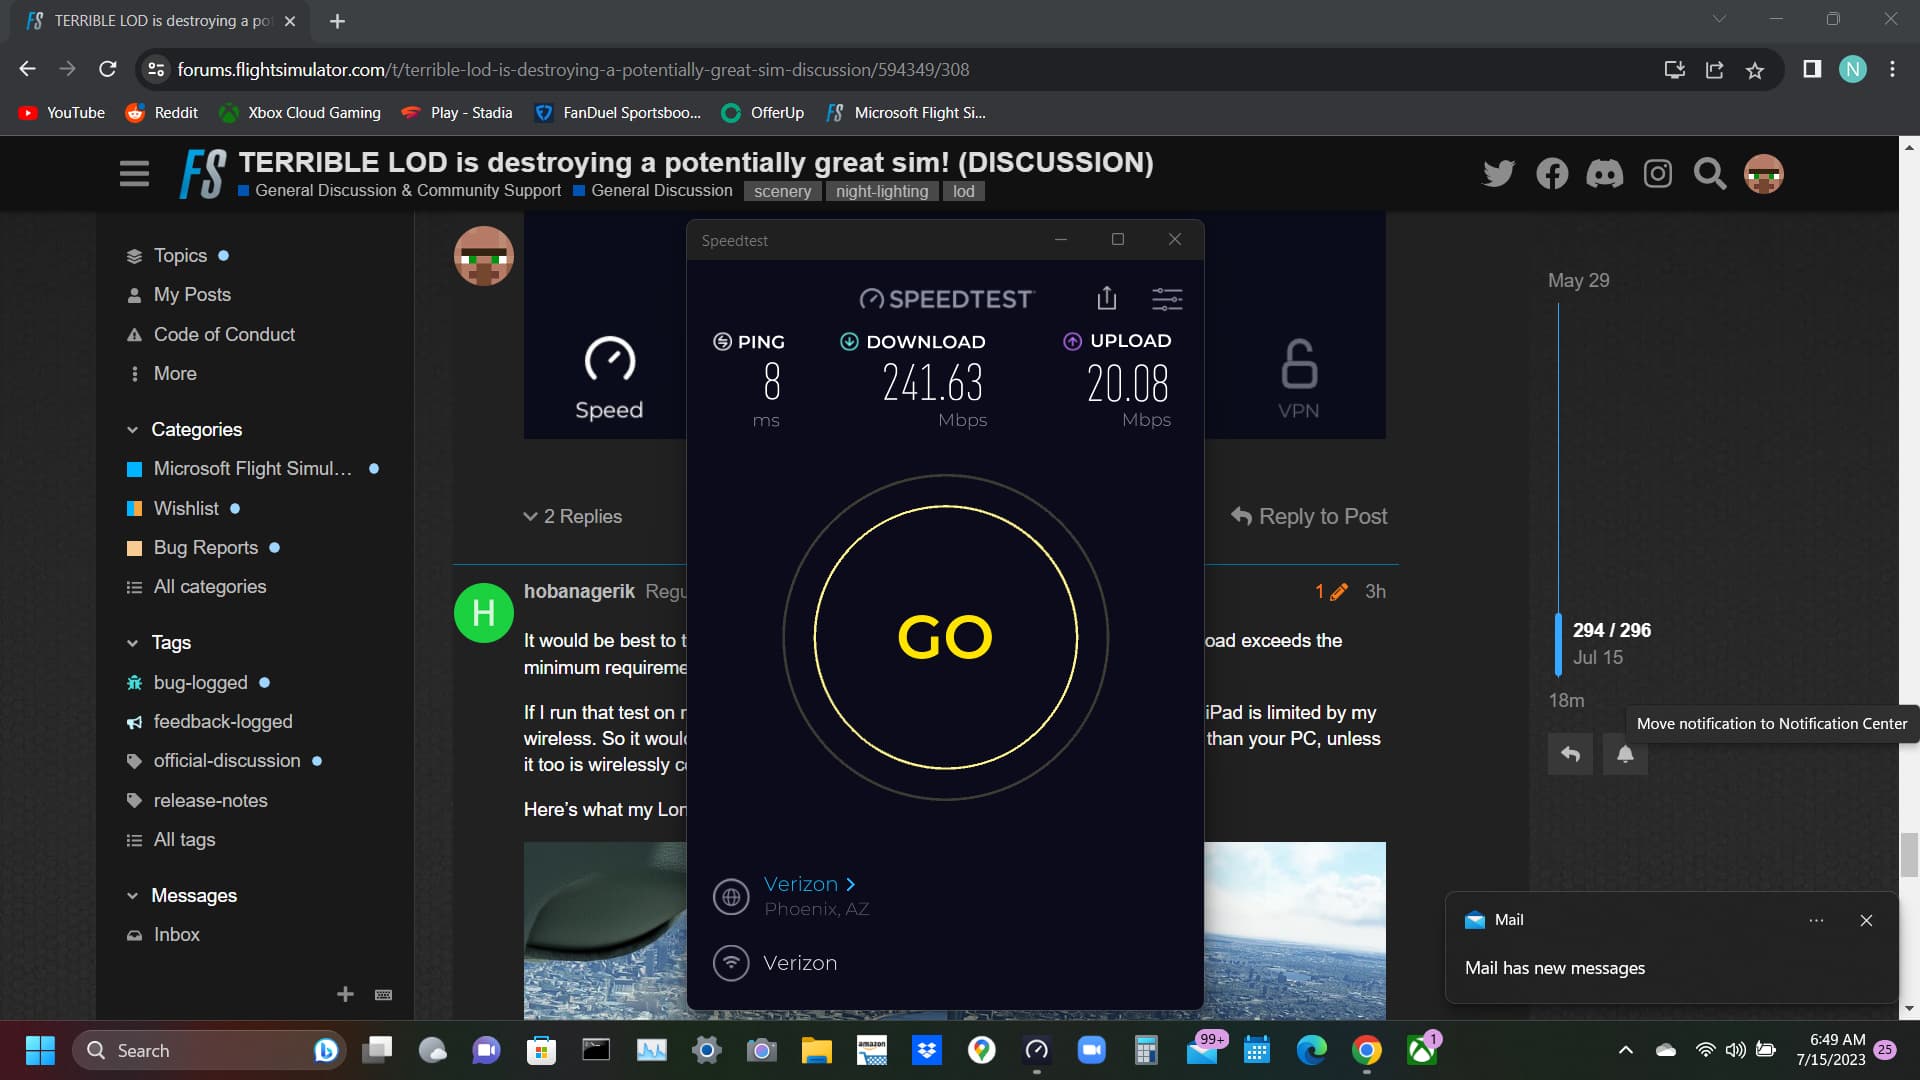View All tags
This screenshot has height=1080, width=1920.
184,839
